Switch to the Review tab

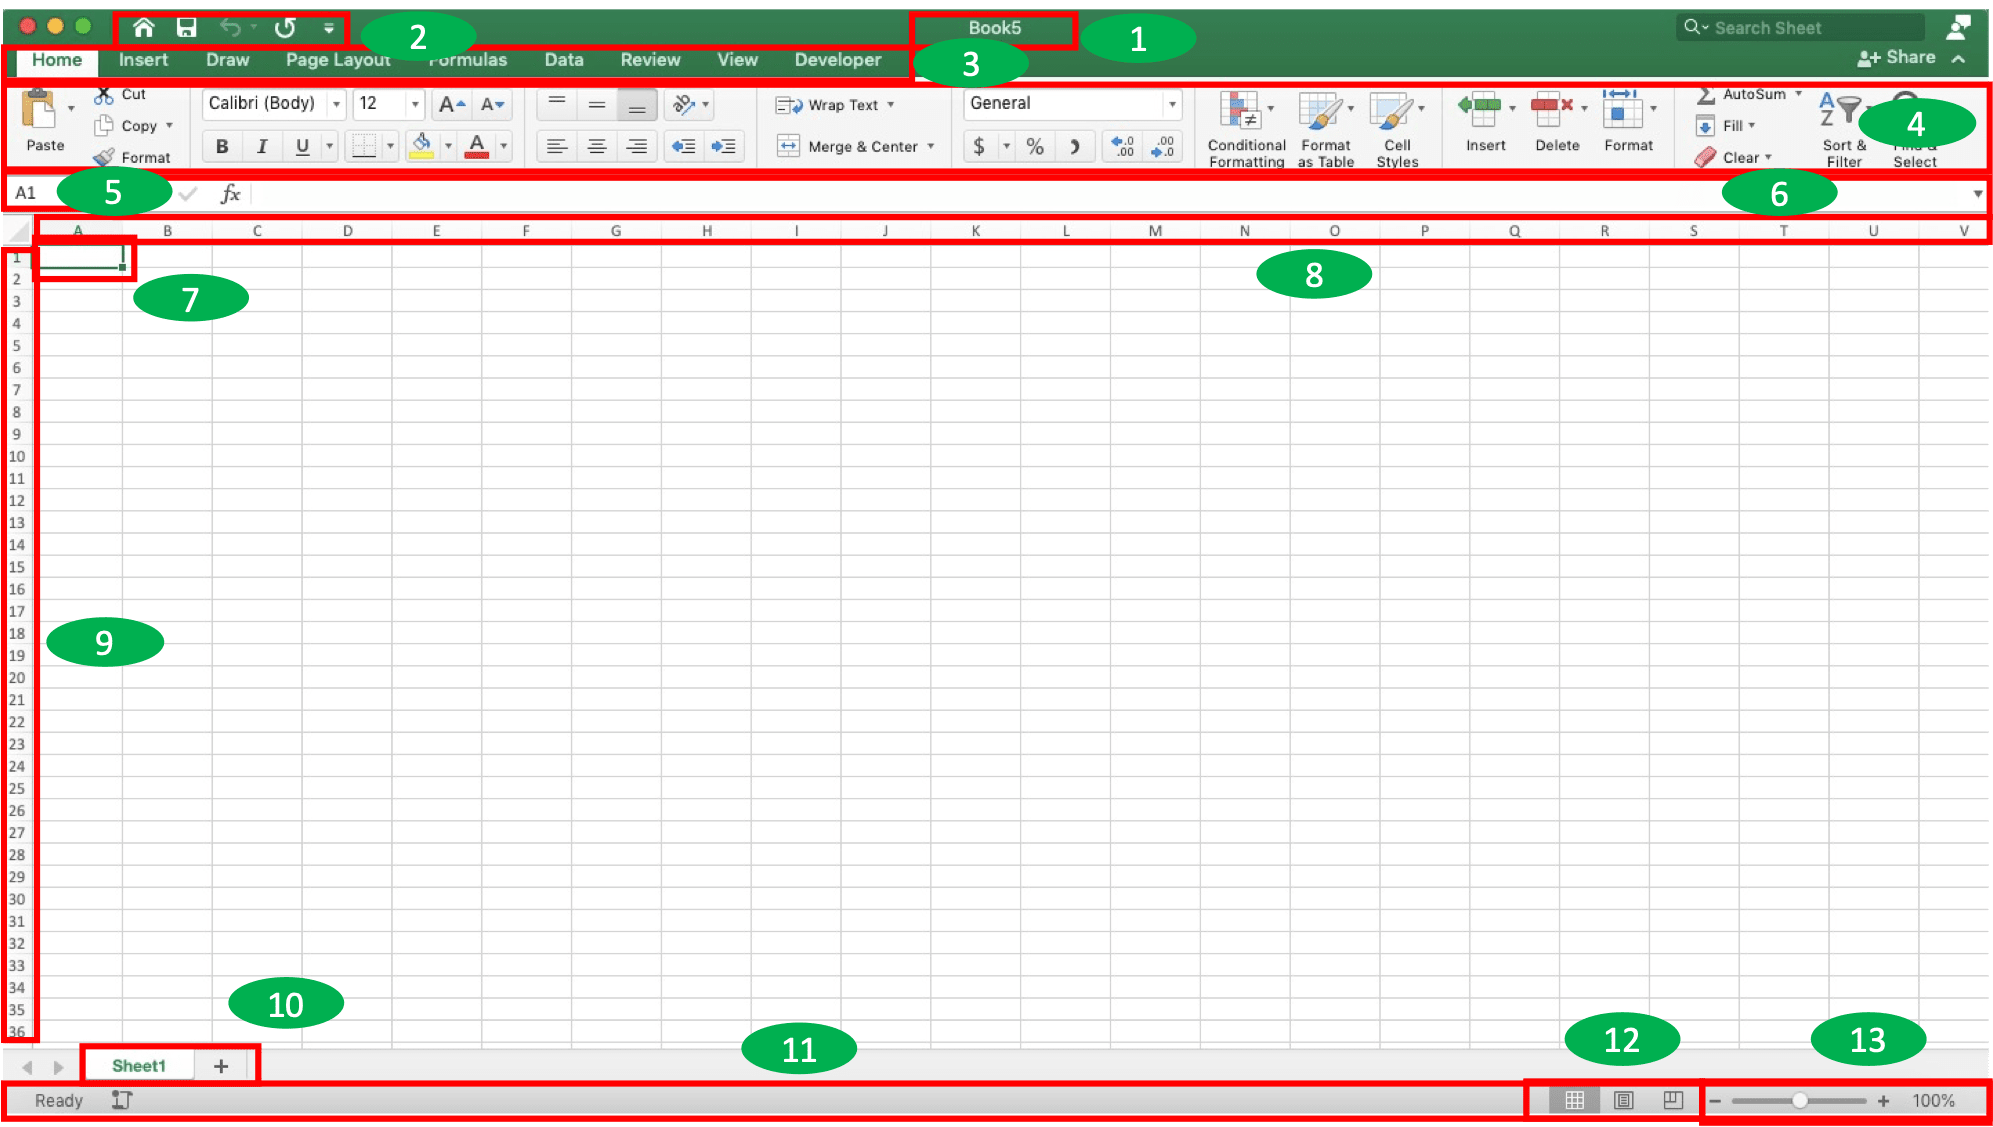pos(650,60)
